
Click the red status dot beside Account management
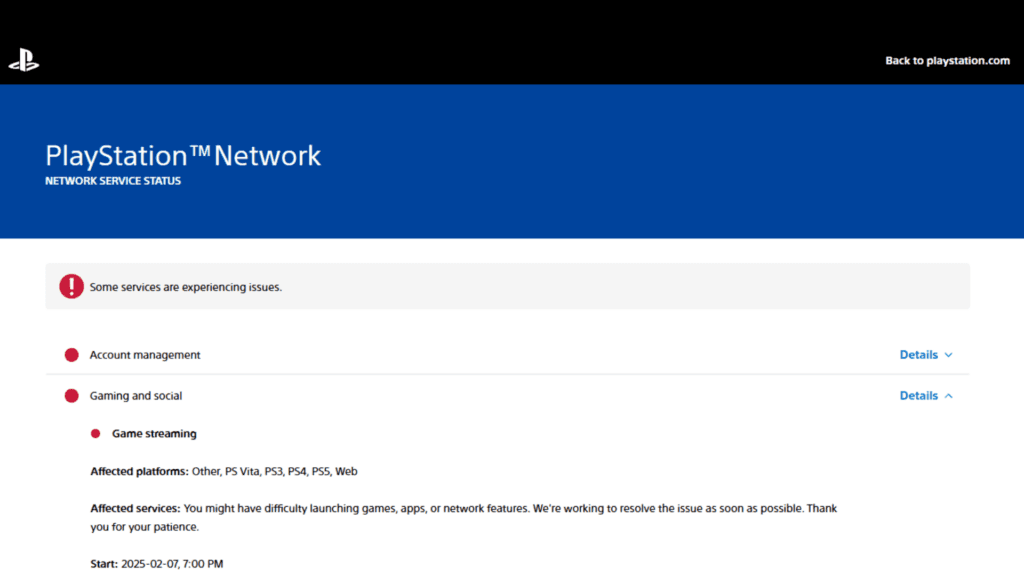(x=71, y=354)
